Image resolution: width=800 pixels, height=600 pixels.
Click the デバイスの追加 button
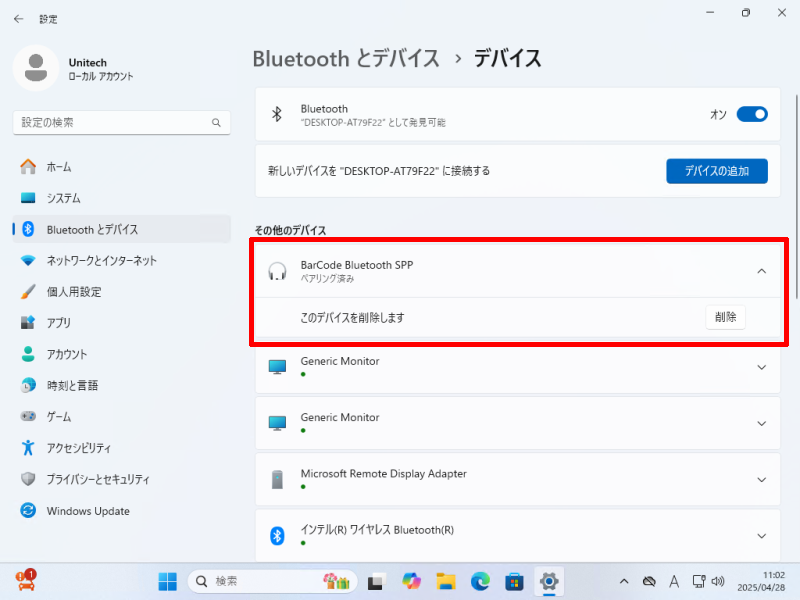716,171
